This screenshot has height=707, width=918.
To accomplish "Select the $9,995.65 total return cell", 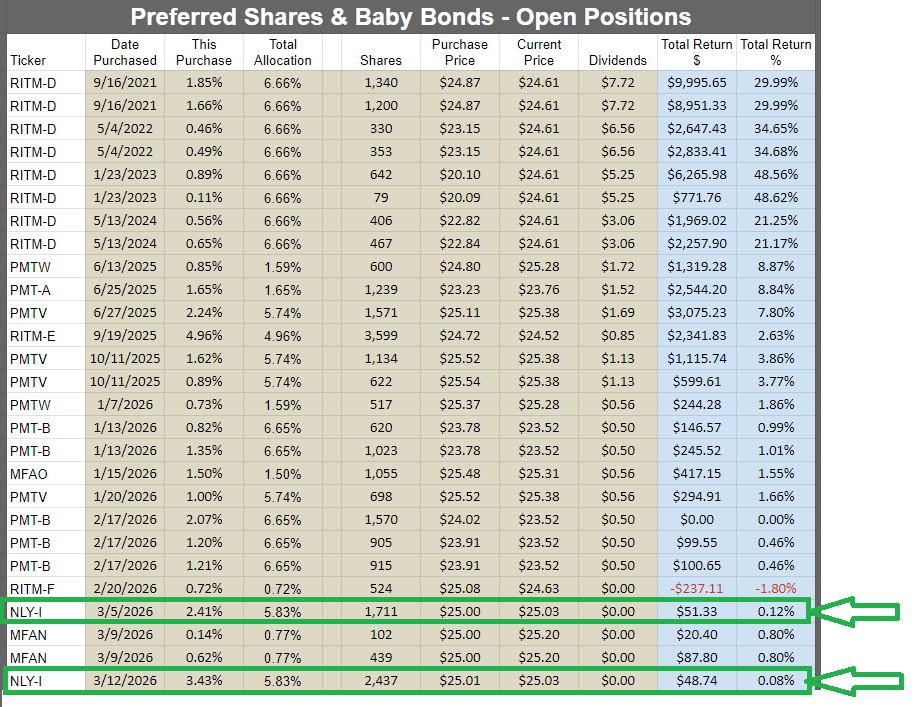I will 697,83.
